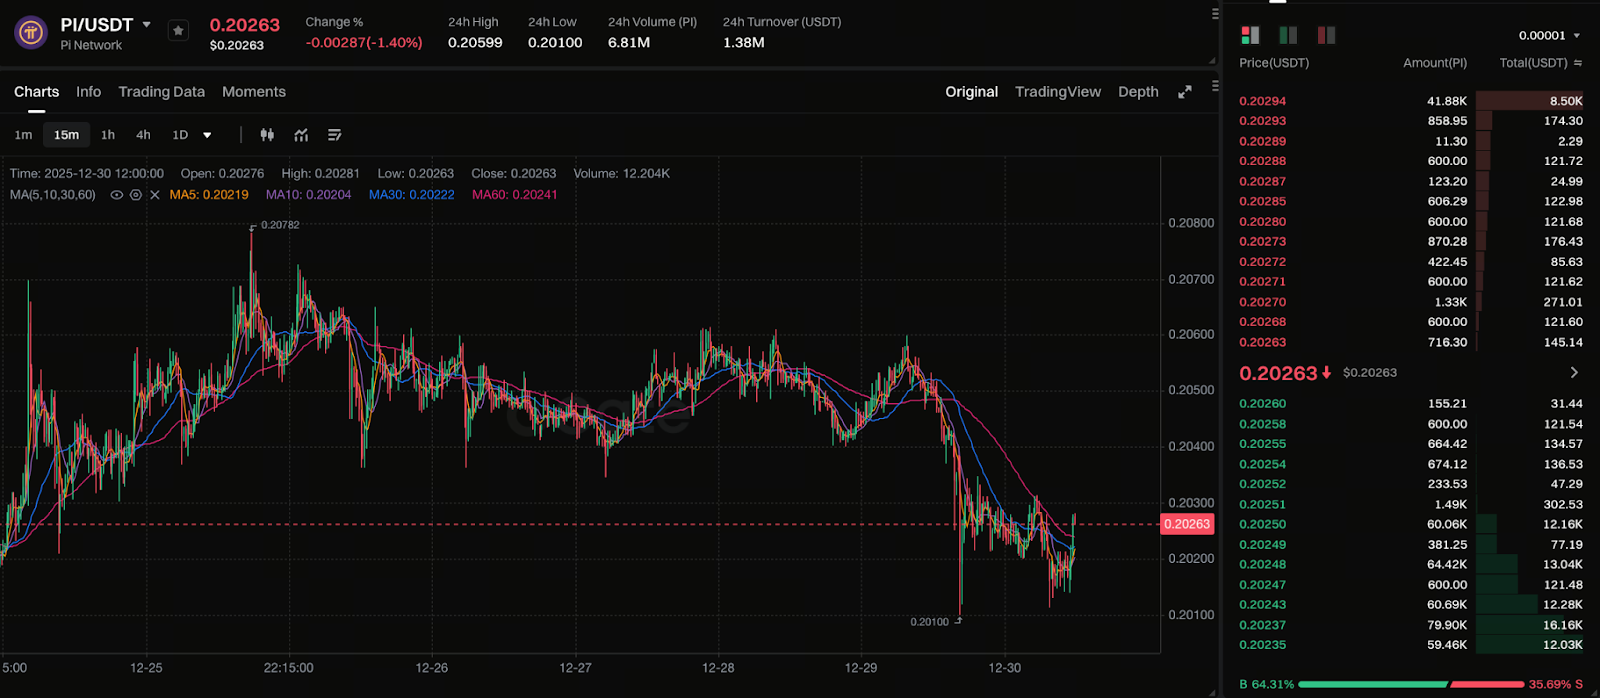The image size is (1600, 698).
Task: Select ask price 0.20287
Action: (x=1263, y=181)
